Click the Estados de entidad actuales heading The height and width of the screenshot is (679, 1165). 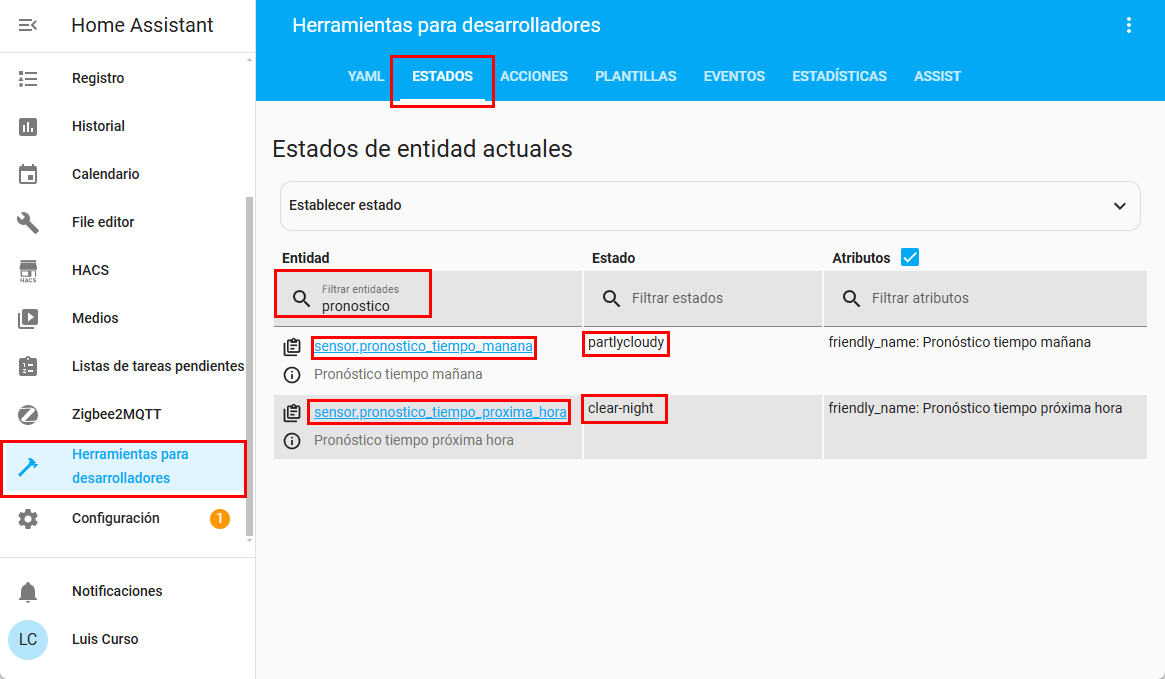[422, 149]
